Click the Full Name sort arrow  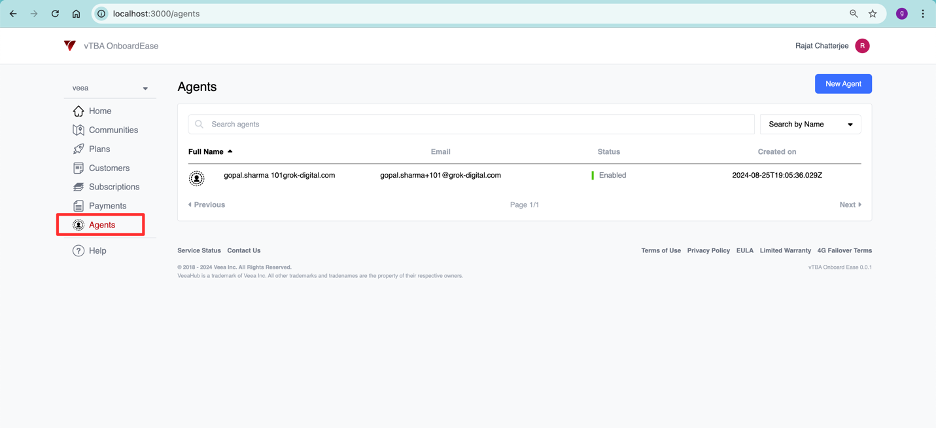coord(230,152)
